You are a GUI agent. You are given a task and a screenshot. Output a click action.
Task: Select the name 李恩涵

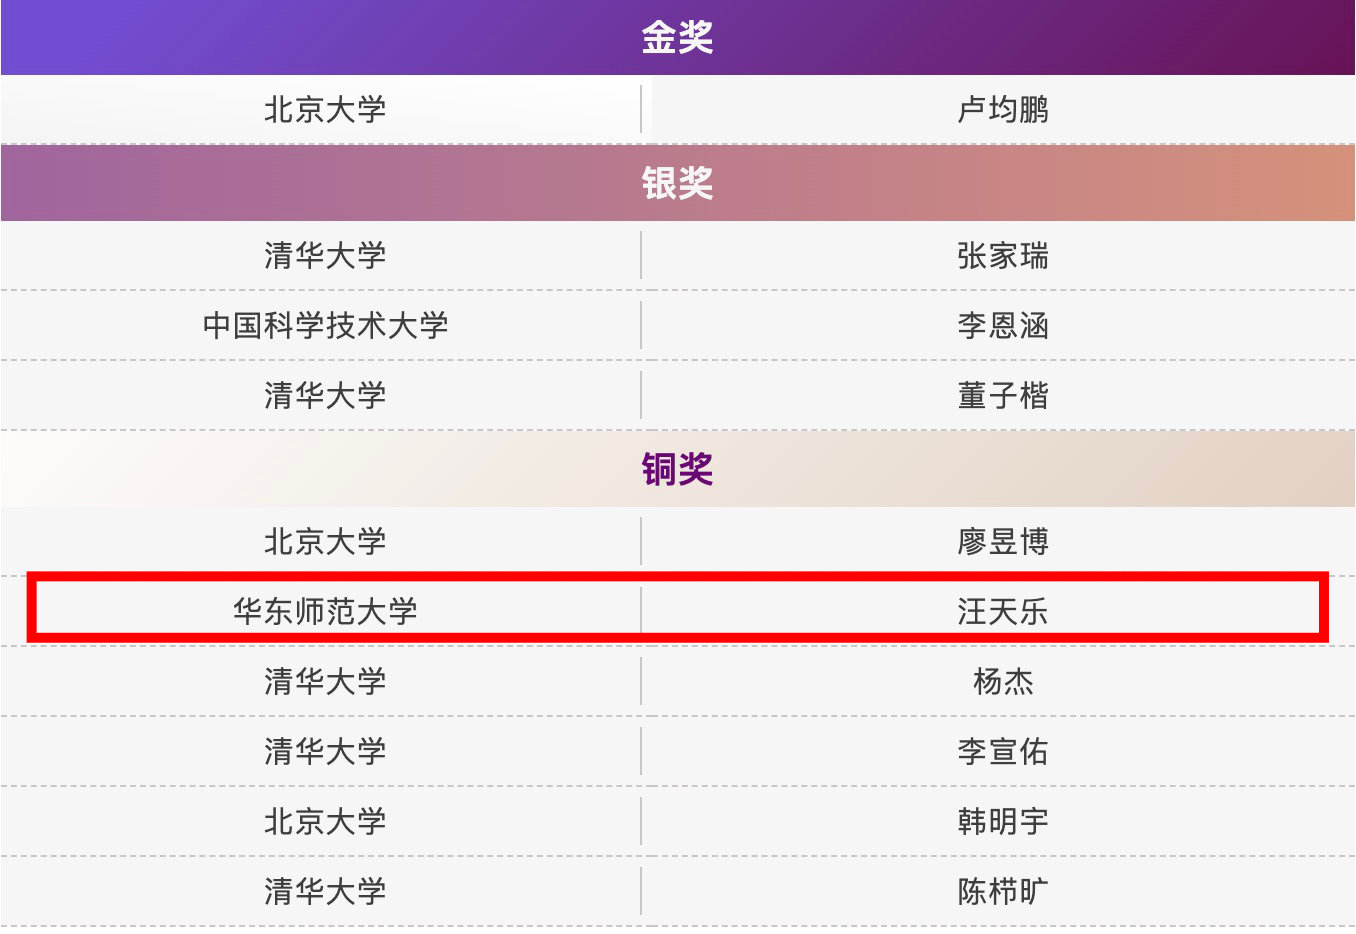click(x=1002, y=325)
